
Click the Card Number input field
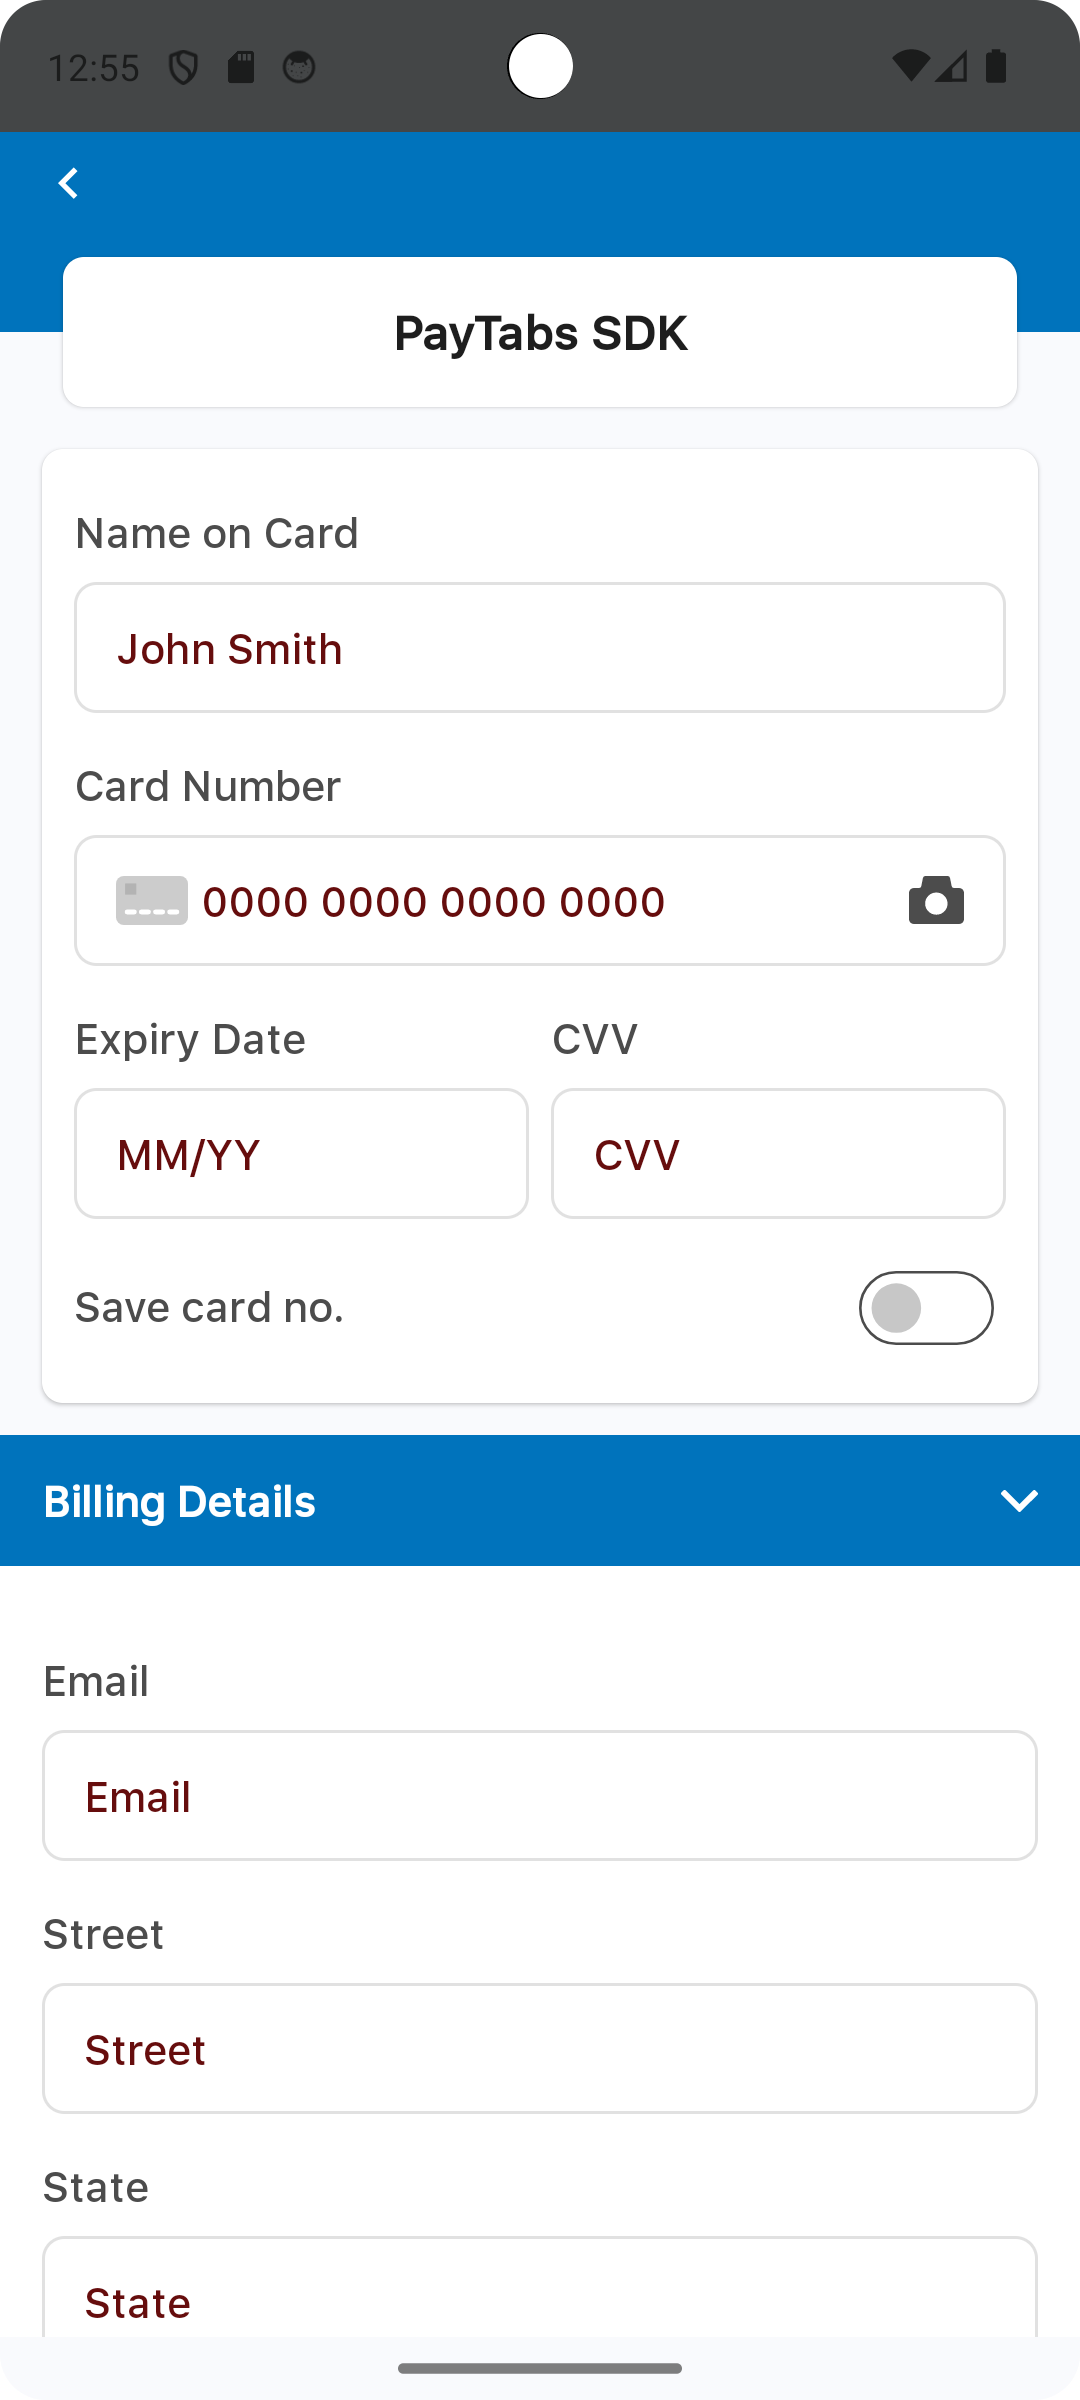point(540,901)
